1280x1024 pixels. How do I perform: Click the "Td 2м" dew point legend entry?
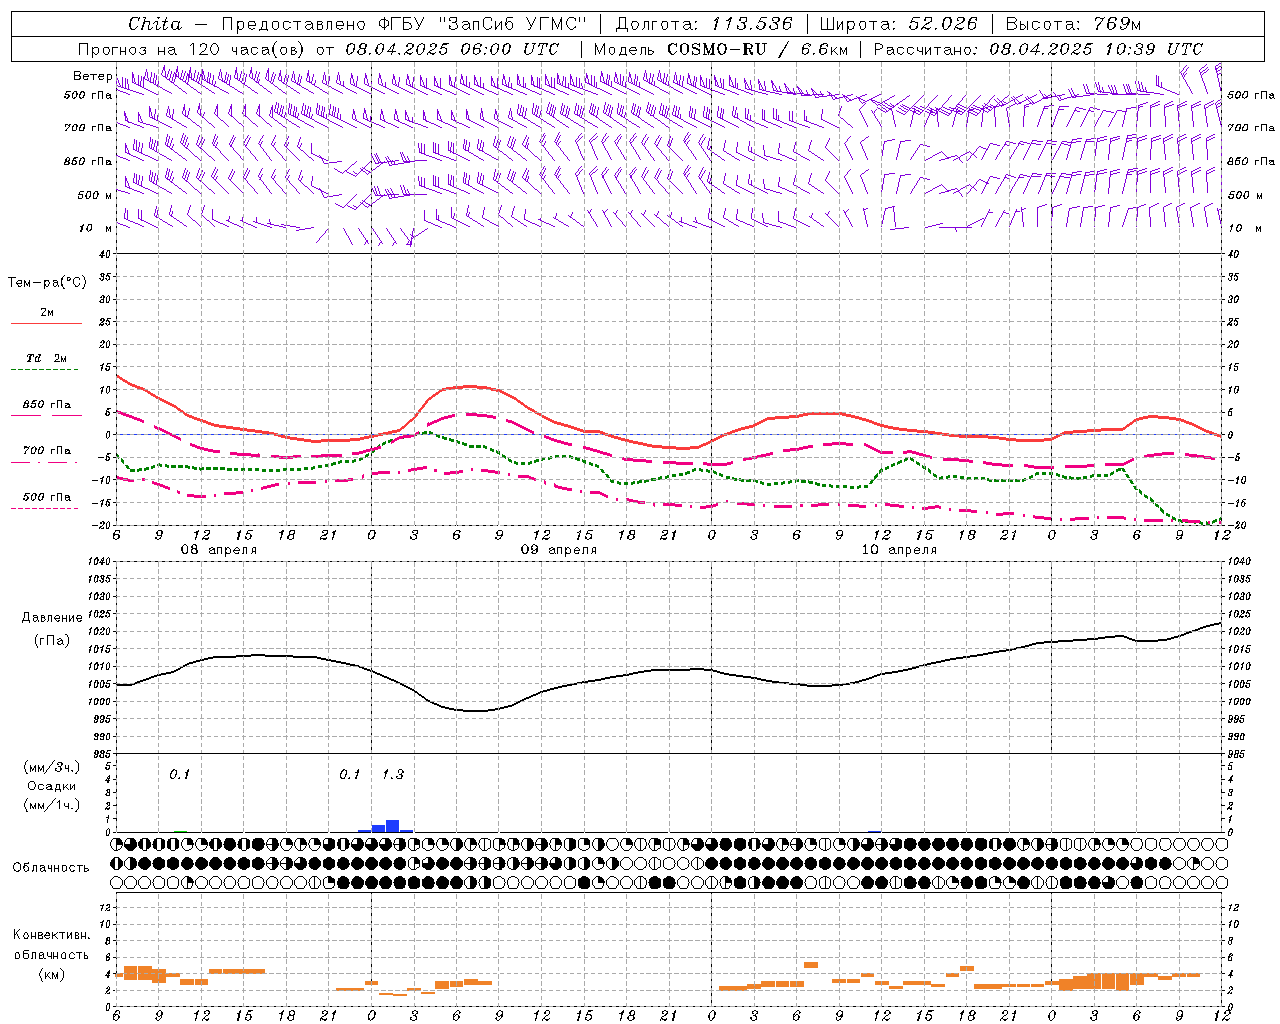click(47, 358)
